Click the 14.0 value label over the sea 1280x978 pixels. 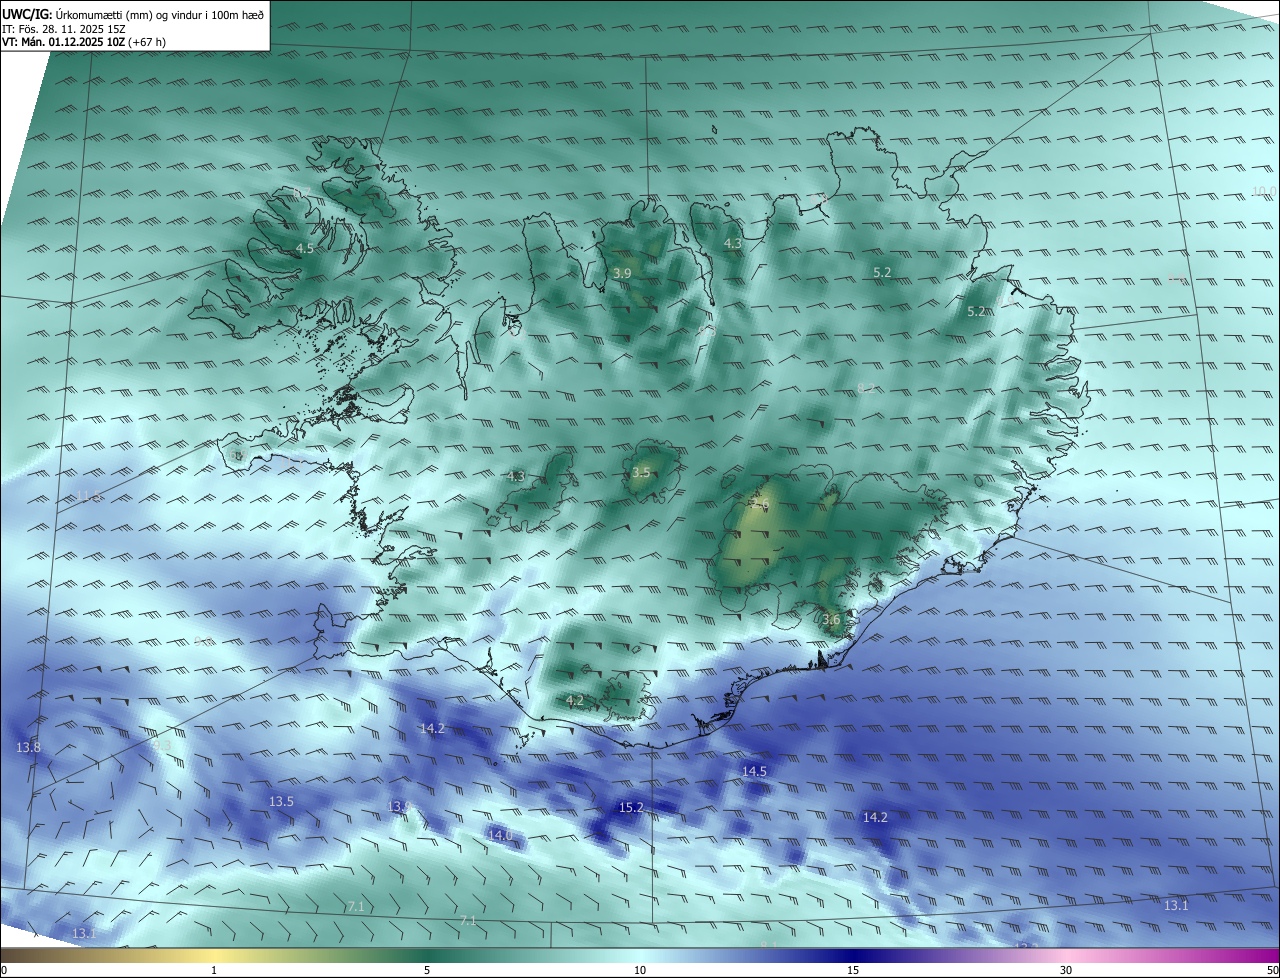(x=500, y=835)
